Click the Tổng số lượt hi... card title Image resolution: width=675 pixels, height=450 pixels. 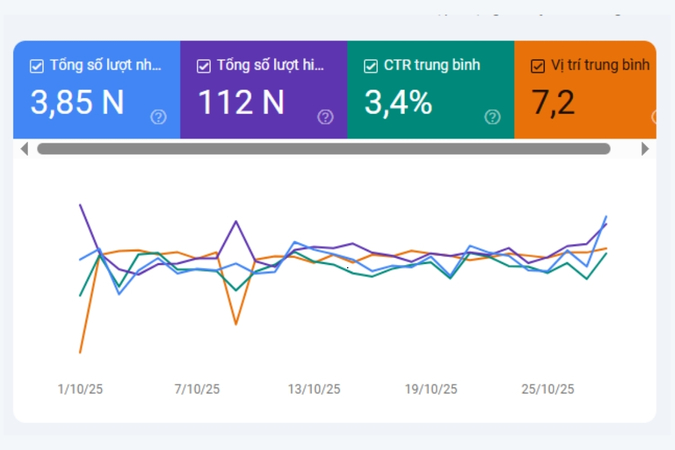[x=270, y=65]
